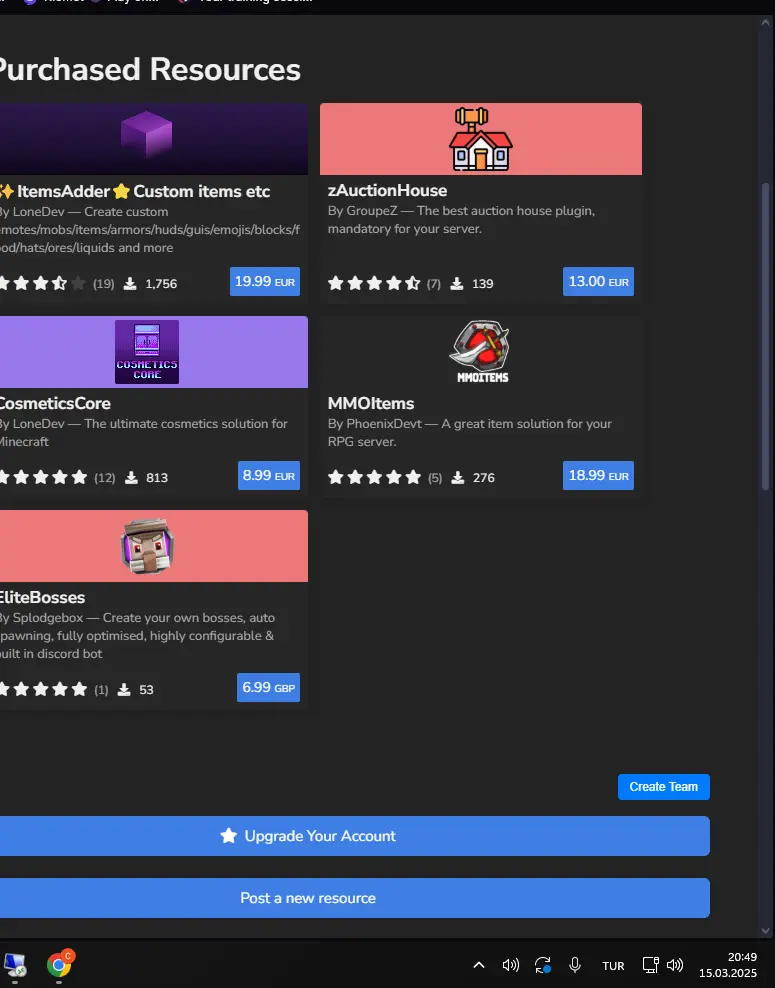Screen dimensions: 775x988
Task: Click the 19.99 EUR price button
Action: click(x=265, y=282)
